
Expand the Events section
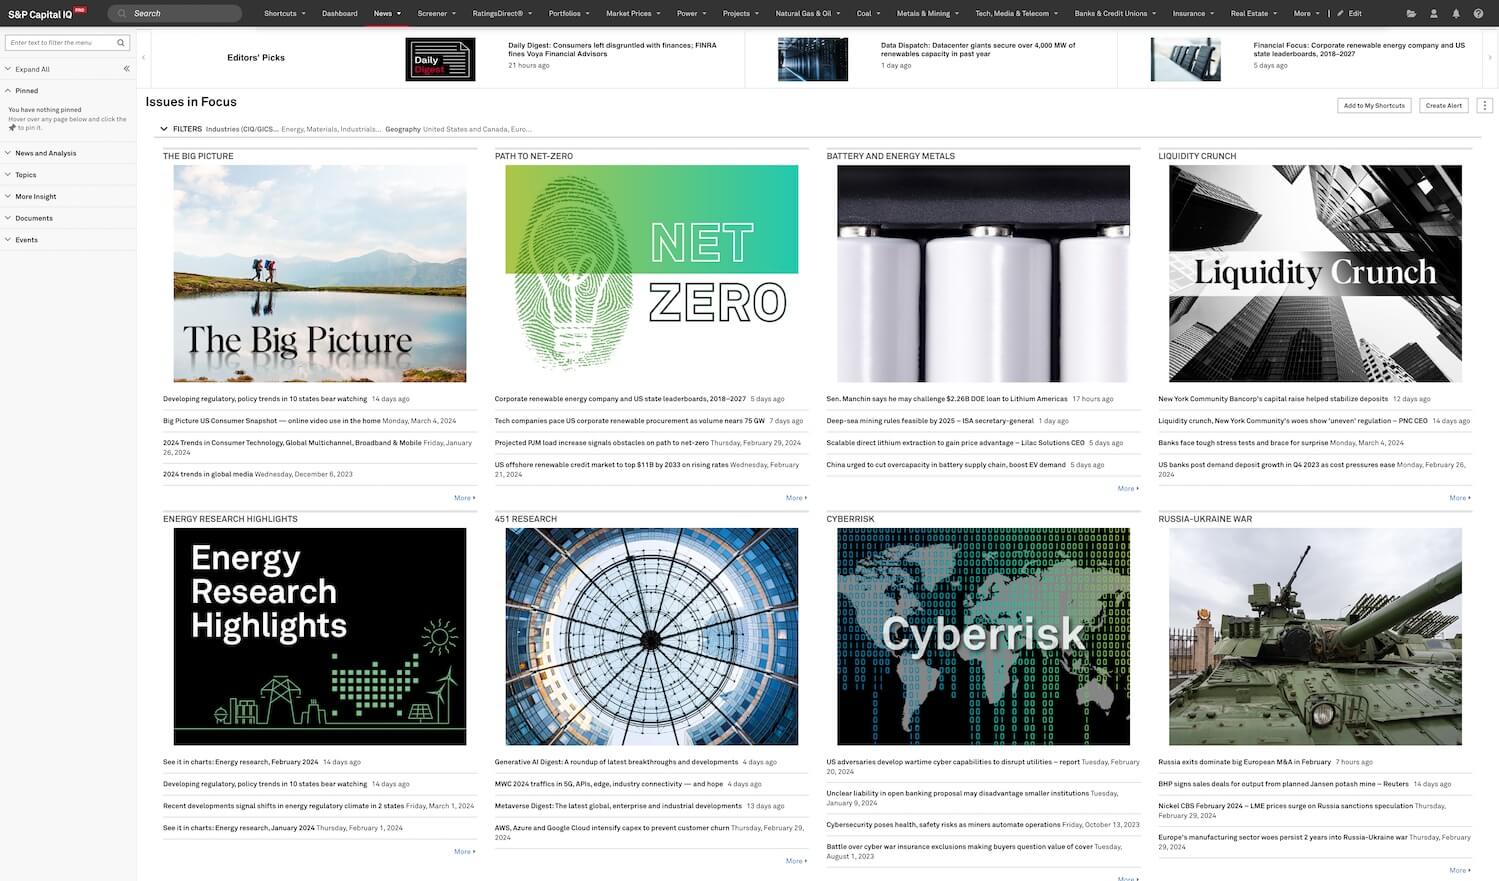[x=21, y=240]
